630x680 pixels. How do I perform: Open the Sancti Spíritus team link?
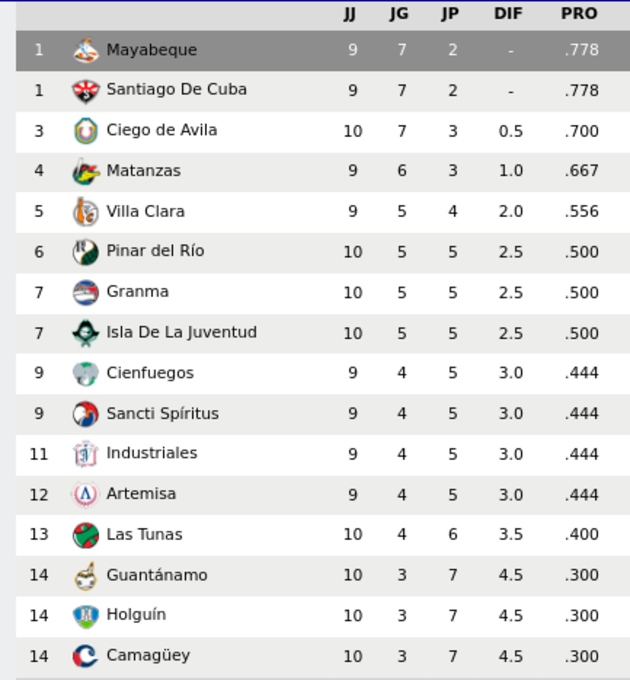[163, 414]
